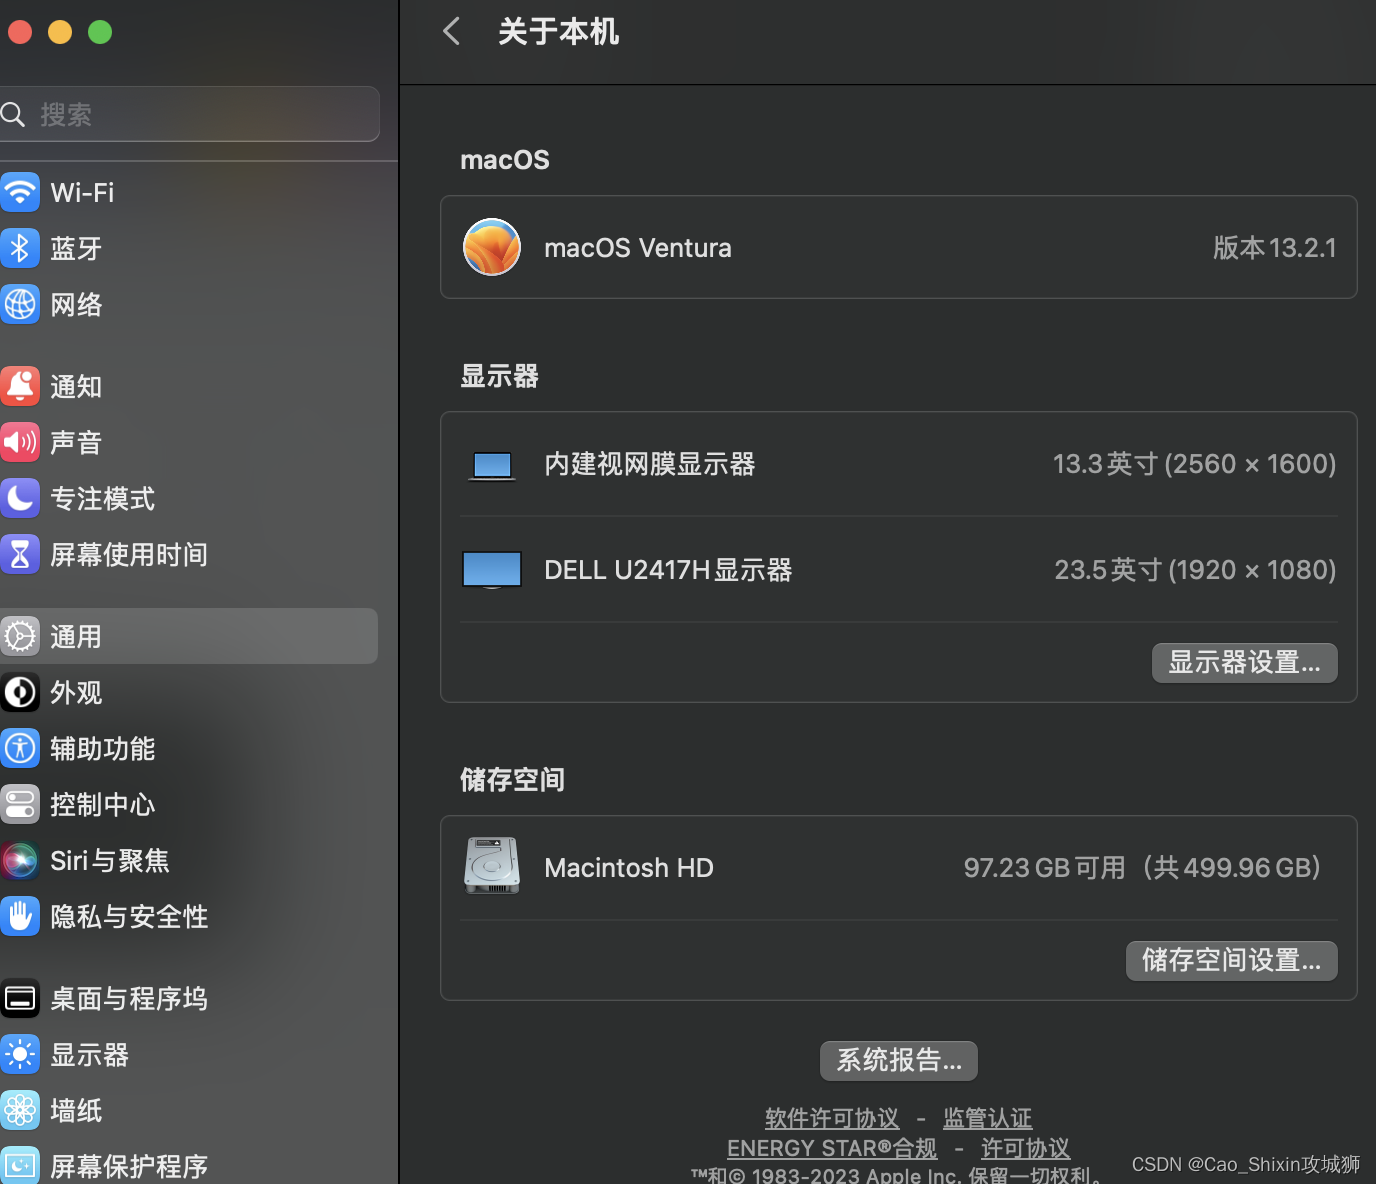Click the Macintosh HD label
1376x1184 pixels.
pyautogui.click(x=629, y=868)
